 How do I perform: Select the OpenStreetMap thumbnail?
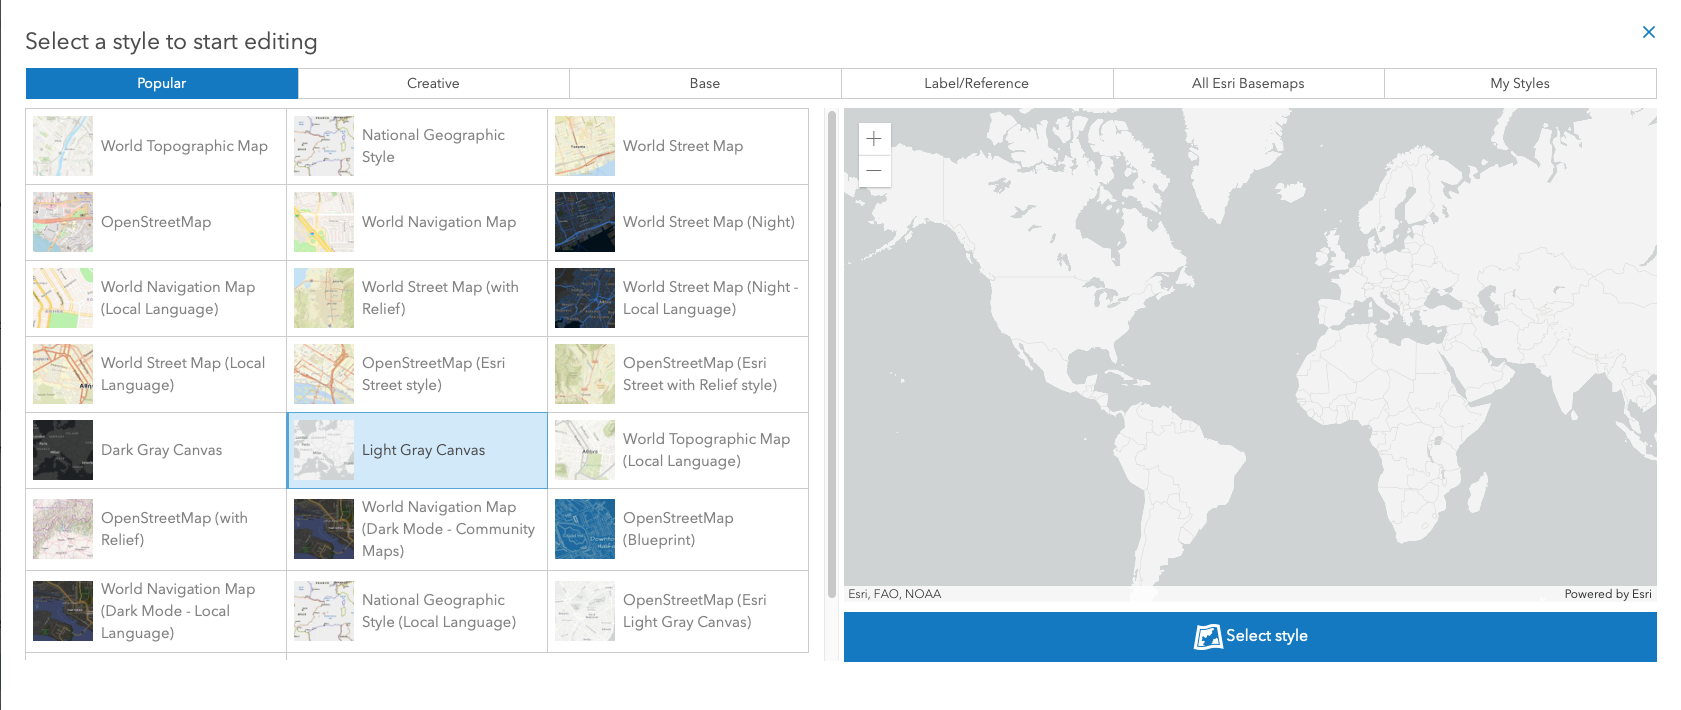click(63, 222)
